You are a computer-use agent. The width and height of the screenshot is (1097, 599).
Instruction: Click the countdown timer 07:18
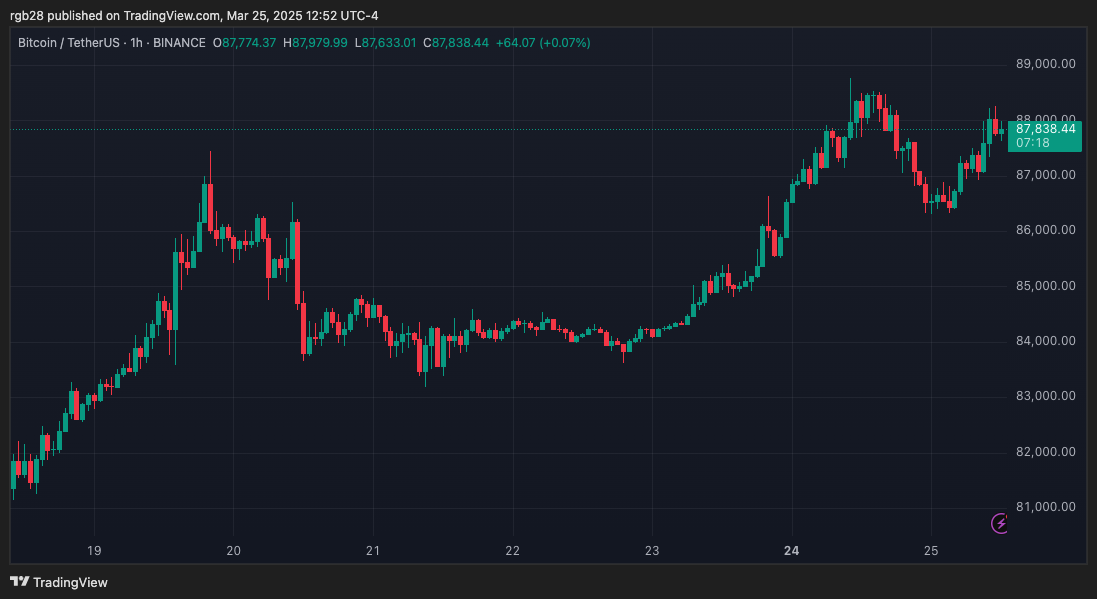(1032, 143)
